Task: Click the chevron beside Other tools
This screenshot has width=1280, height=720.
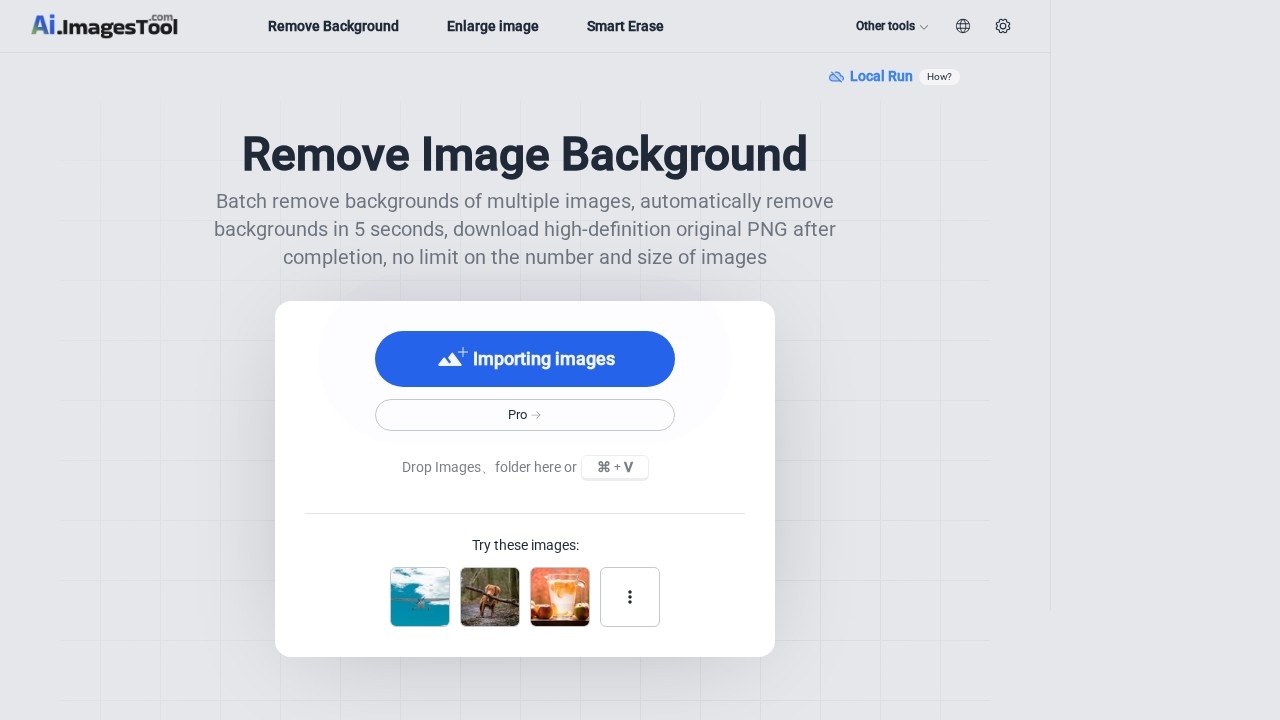Action: coord(924,27)
